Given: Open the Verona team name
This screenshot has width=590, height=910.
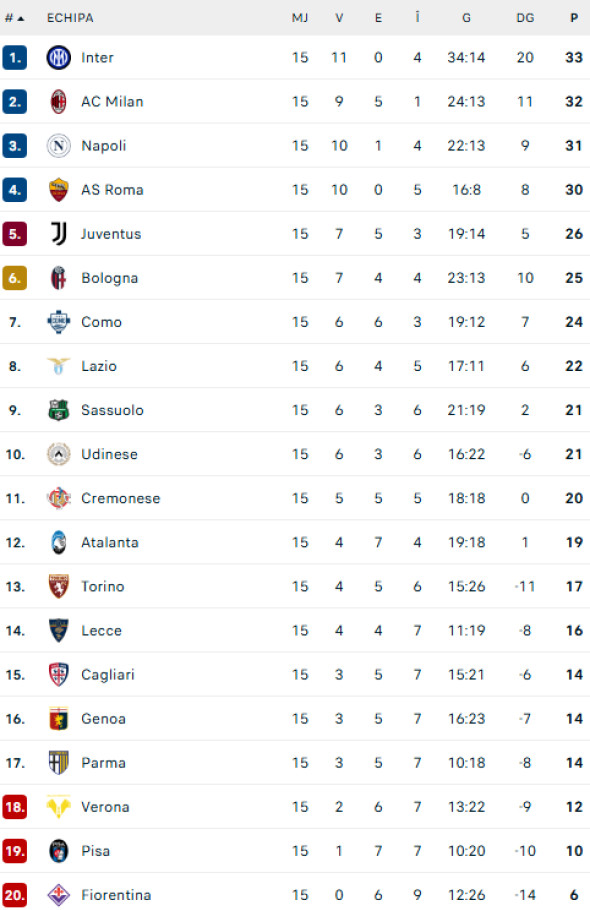Looking at the screenshot, I should click(x=105, y=806).
